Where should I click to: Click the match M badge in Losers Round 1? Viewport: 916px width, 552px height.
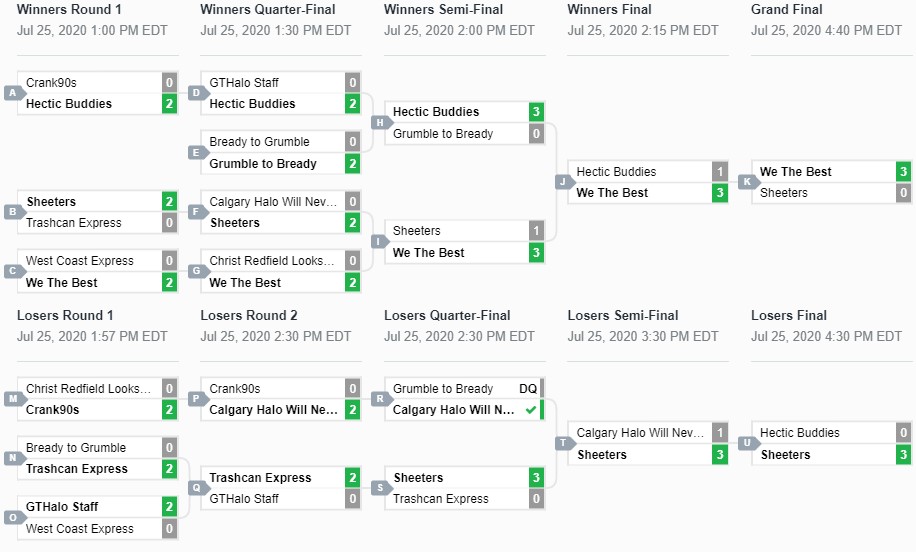(x=13, y=399)
